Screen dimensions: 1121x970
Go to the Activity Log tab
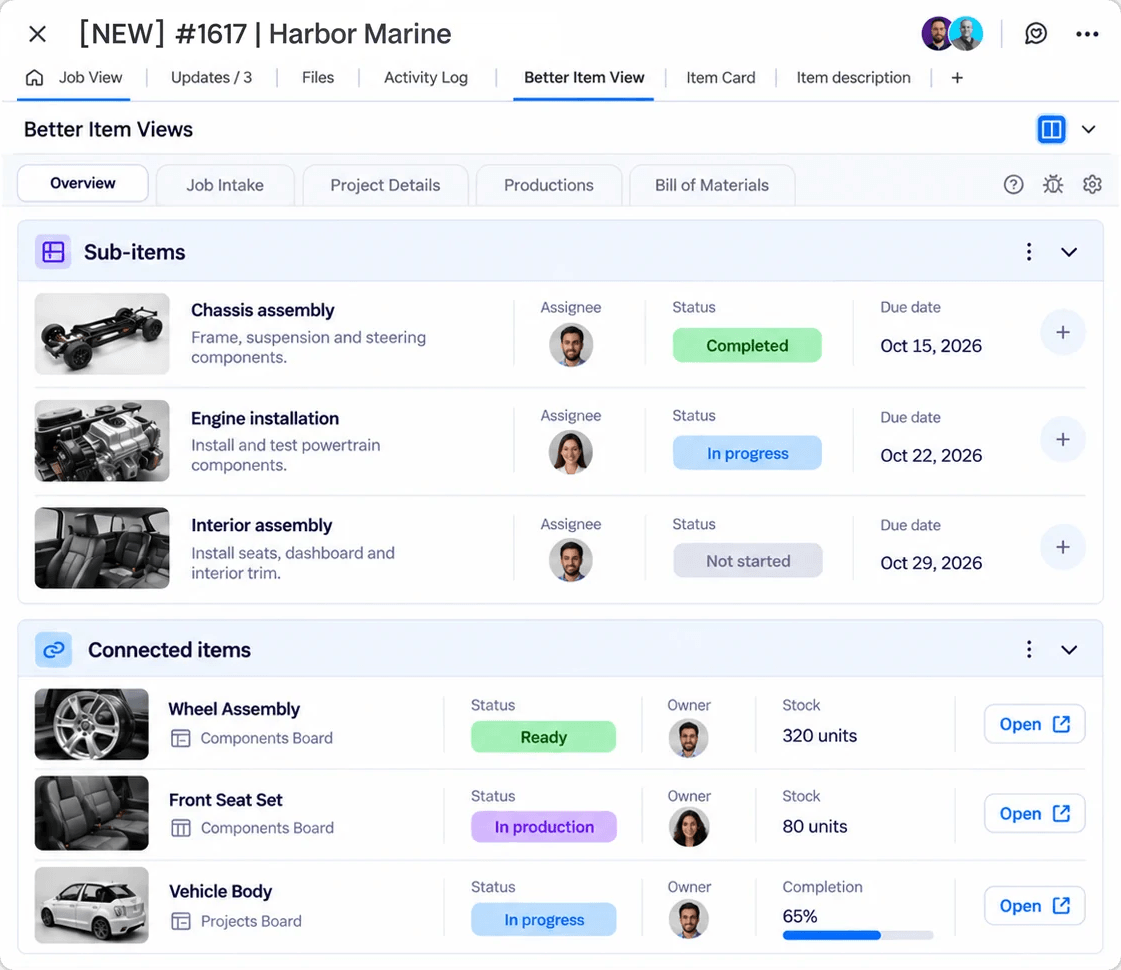pos(425,77)
